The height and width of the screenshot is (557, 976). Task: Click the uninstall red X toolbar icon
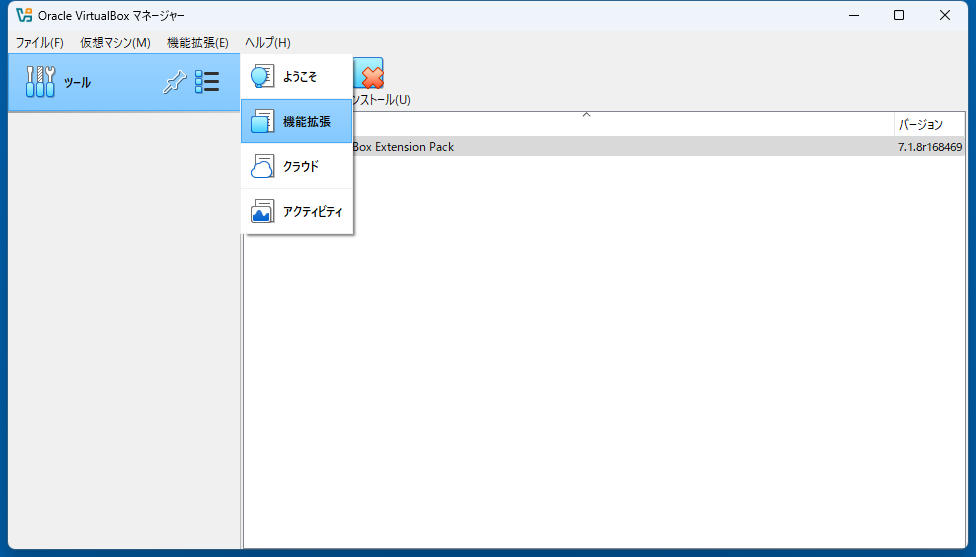point(370,74)
